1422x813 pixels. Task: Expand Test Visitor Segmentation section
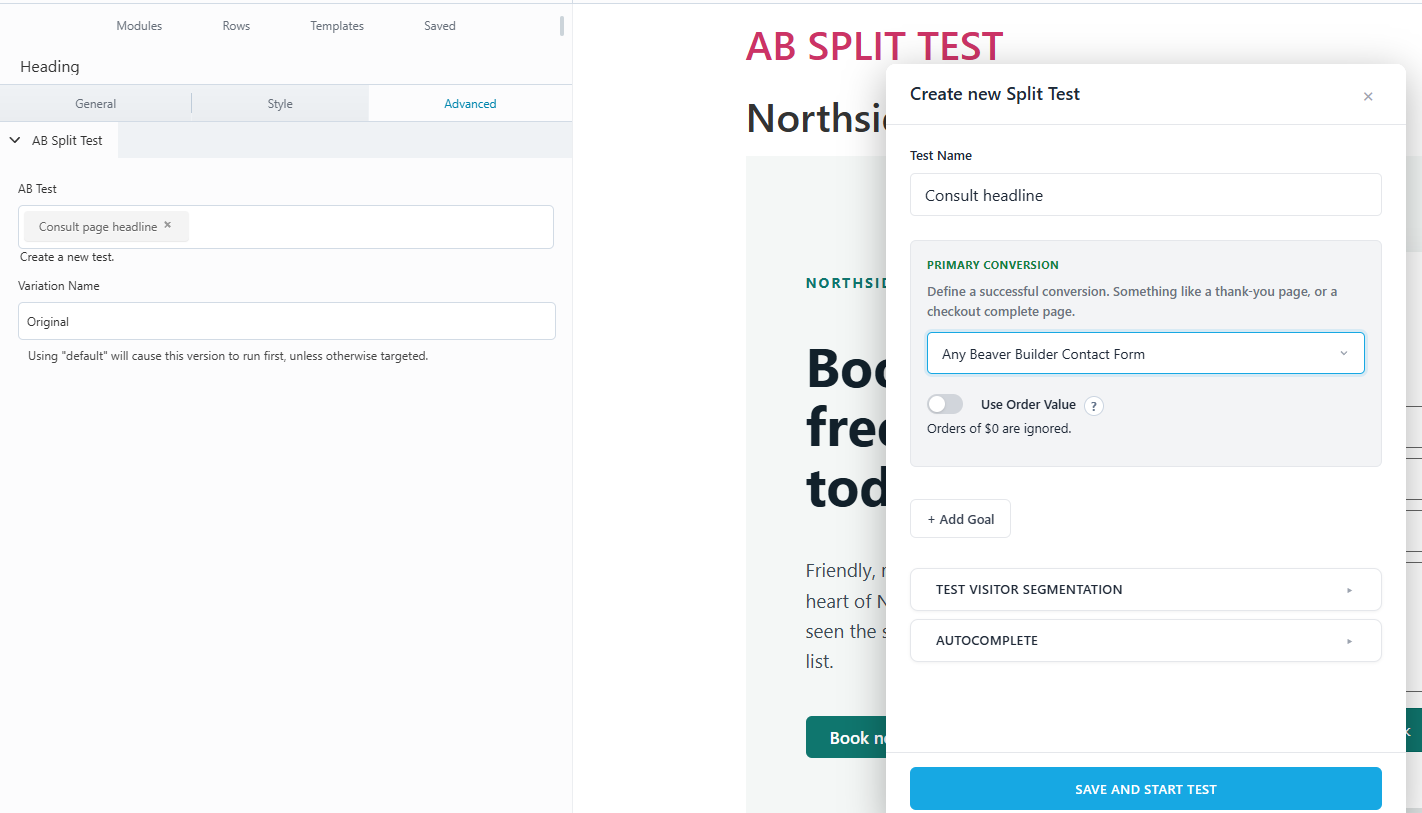[x=1145, y=590]
